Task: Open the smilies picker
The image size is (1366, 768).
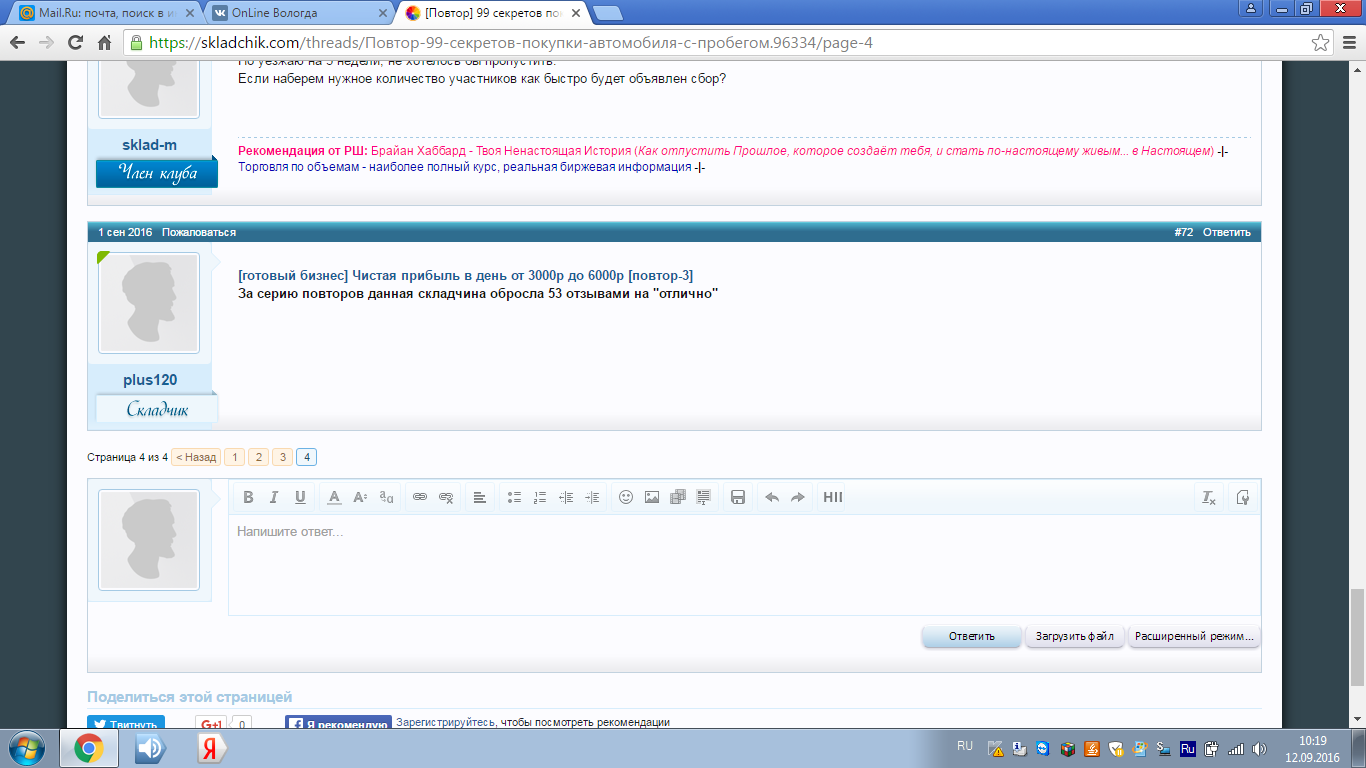Action: [x=626, y=497]
